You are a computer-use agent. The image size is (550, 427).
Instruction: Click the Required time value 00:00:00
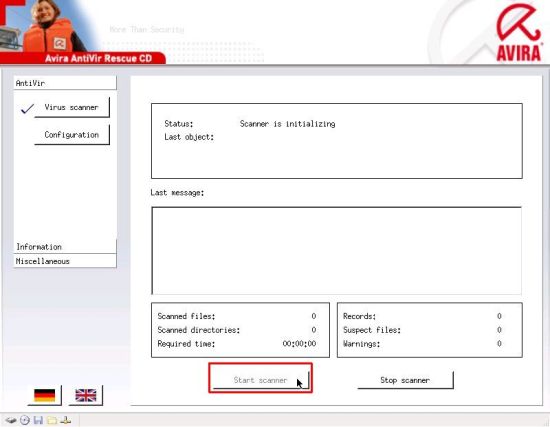coord(299,344)
